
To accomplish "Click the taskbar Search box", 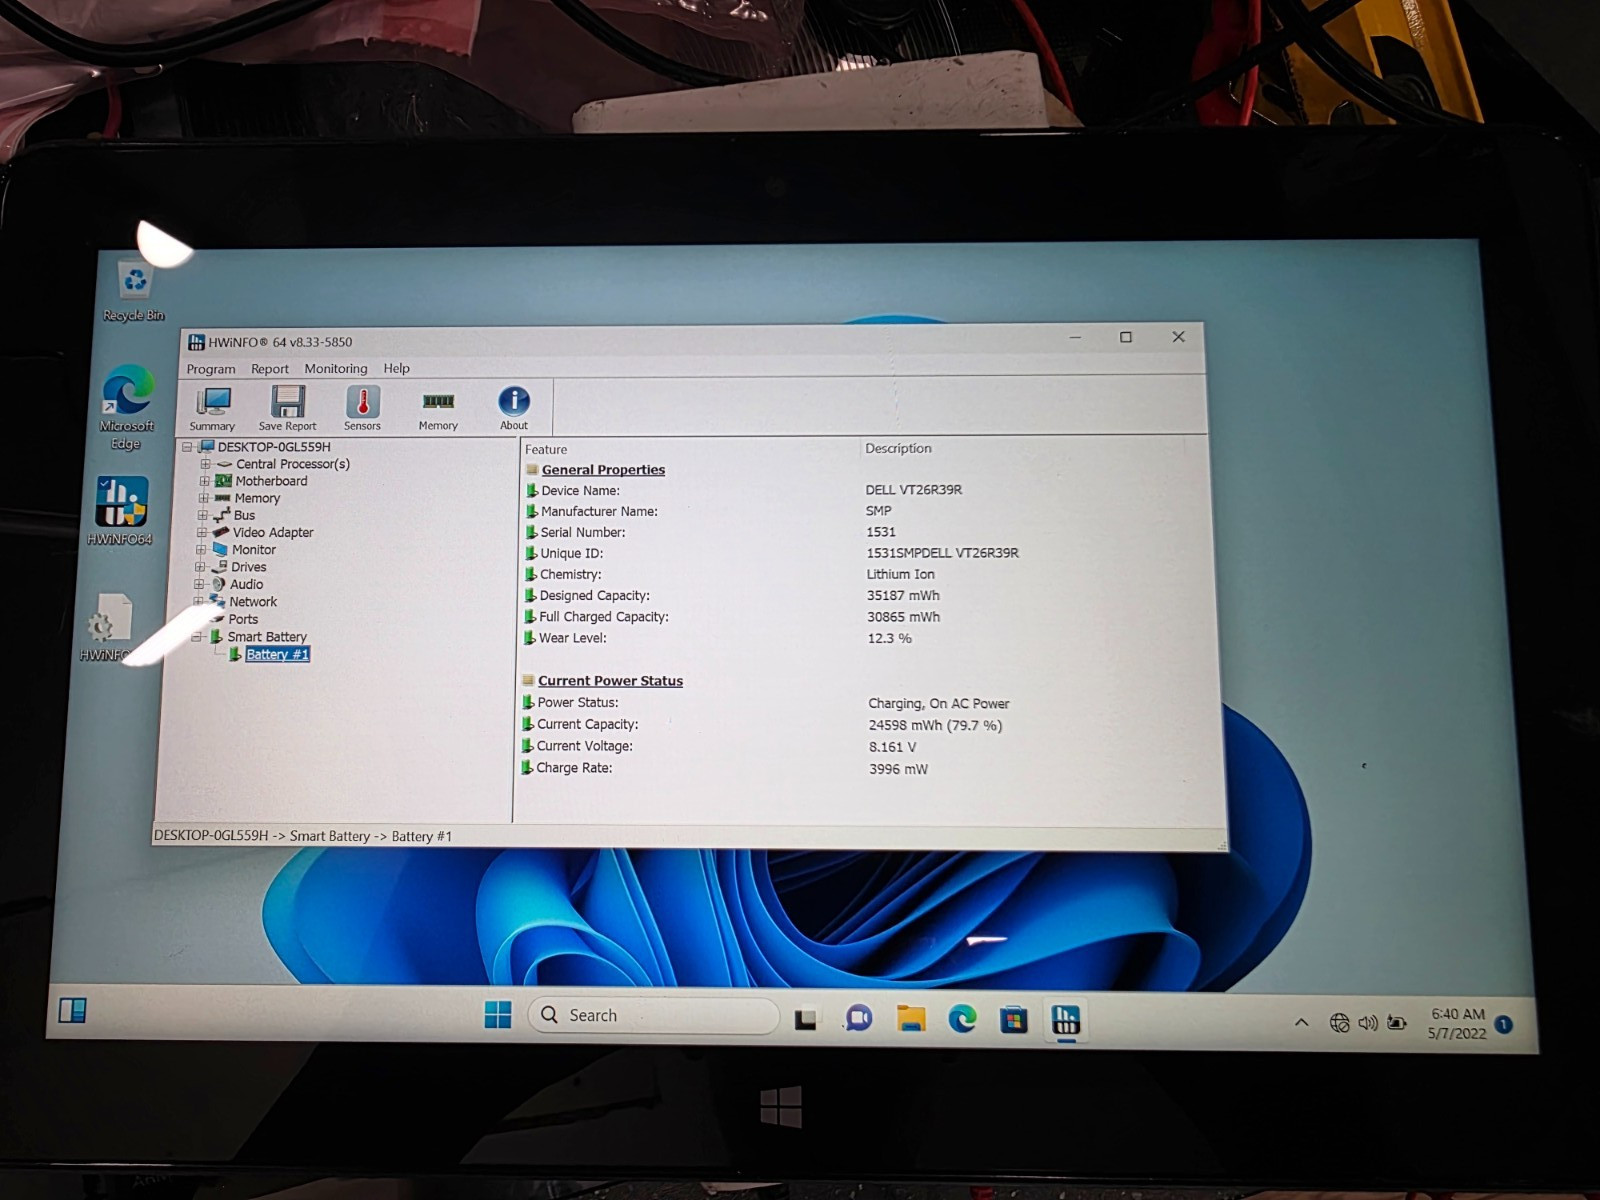I will [653, 1015].
